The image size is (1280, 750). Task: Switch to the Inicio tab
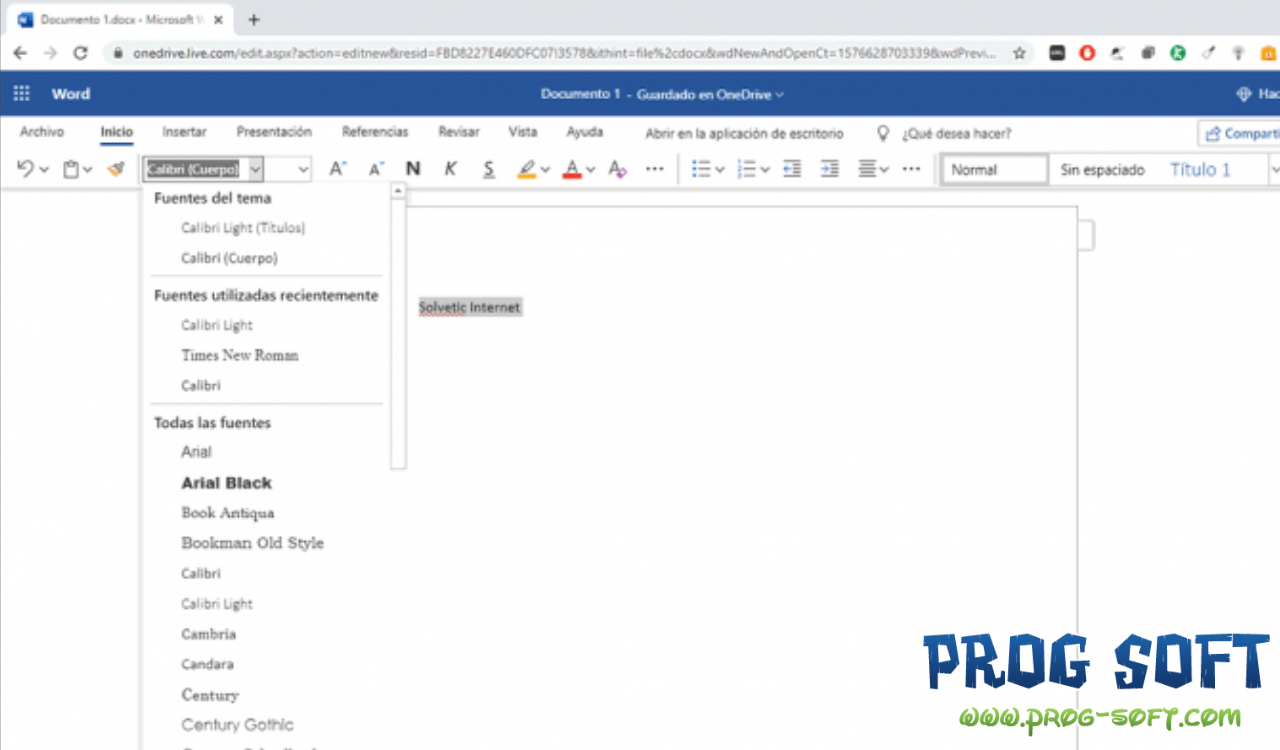click(116, 132)
